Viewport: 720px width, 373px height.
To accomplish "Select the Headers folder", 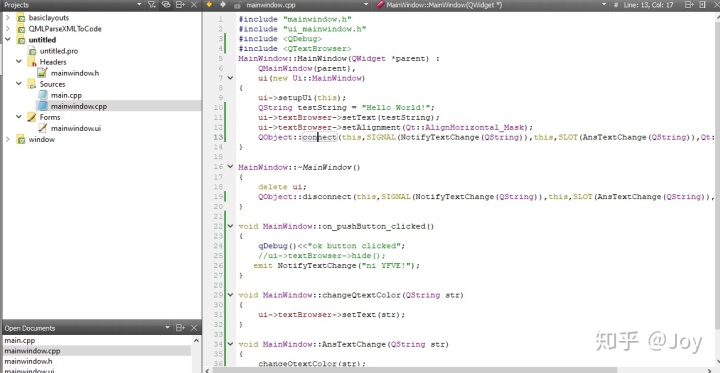I will pyautogui.click(x=53, y=62).
